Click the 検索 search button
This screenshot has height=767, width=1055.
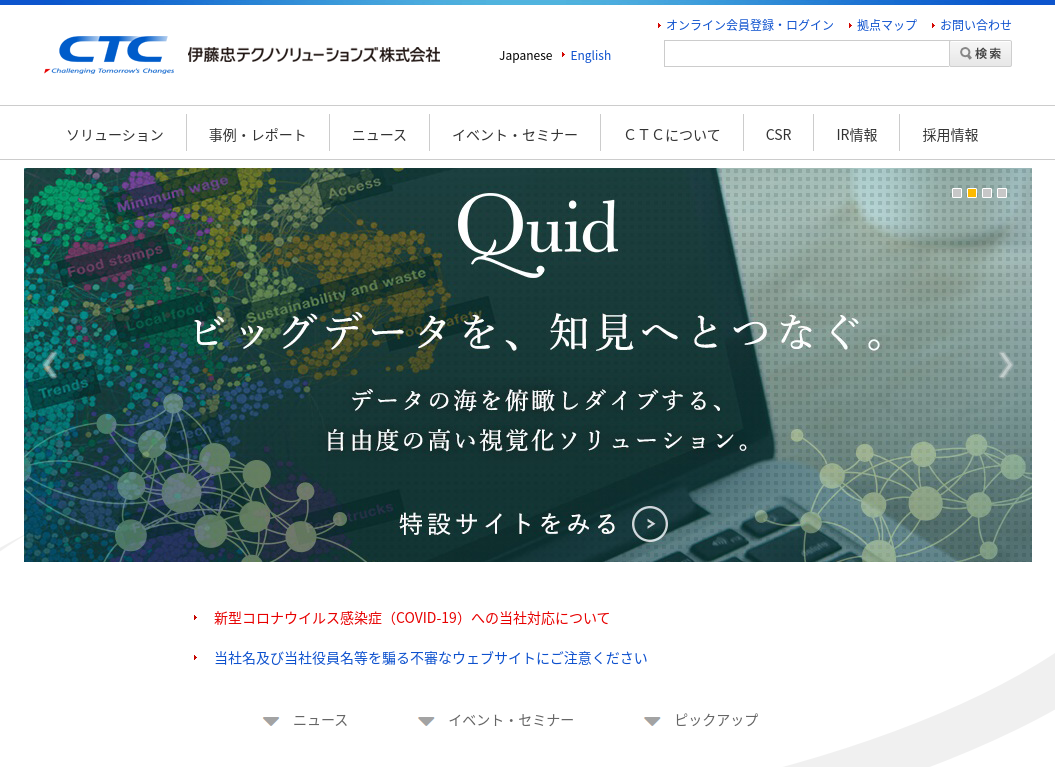[x=980, y=54]
